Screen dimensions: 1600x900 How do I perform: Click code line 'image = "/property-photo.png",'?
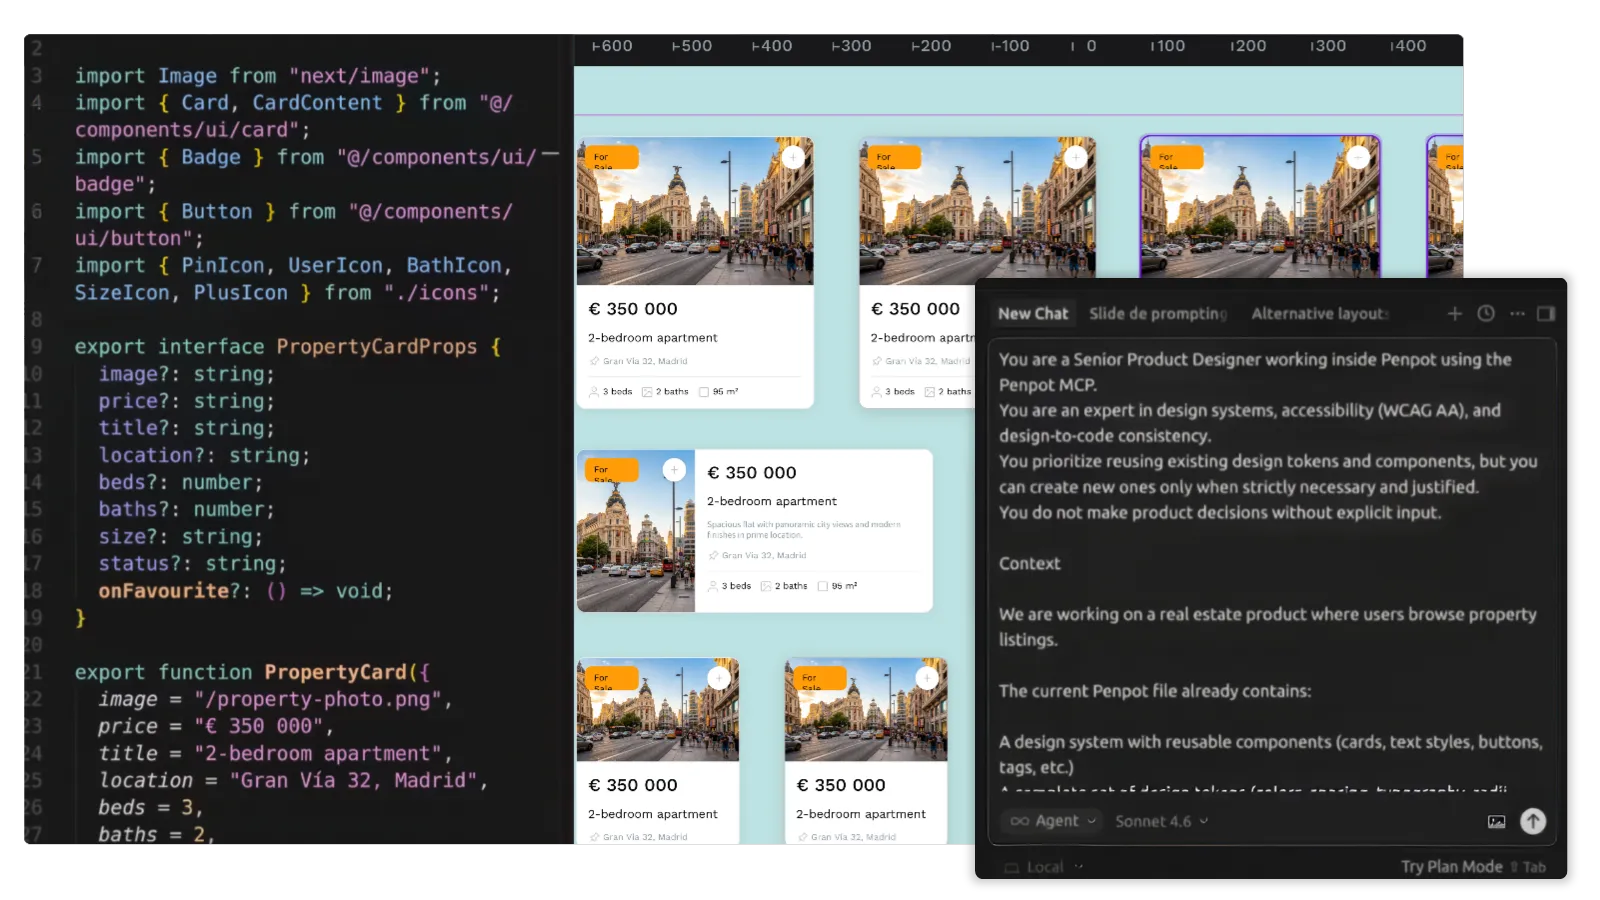tap(275, 699)
